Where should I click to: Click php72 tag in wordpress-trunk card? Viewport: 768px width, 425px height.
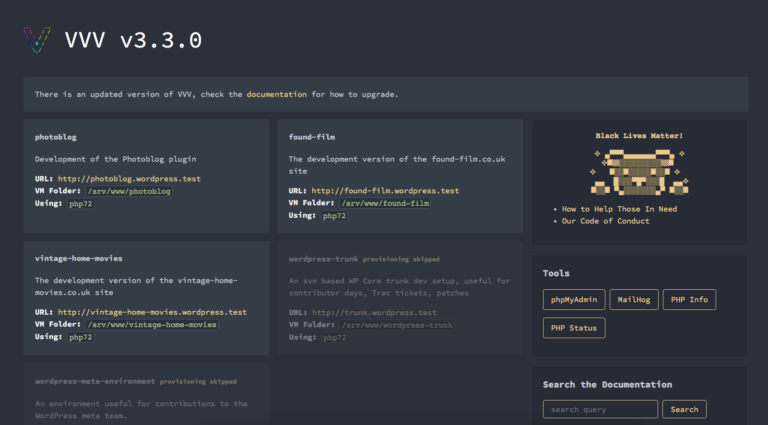(x=335, y=337)
